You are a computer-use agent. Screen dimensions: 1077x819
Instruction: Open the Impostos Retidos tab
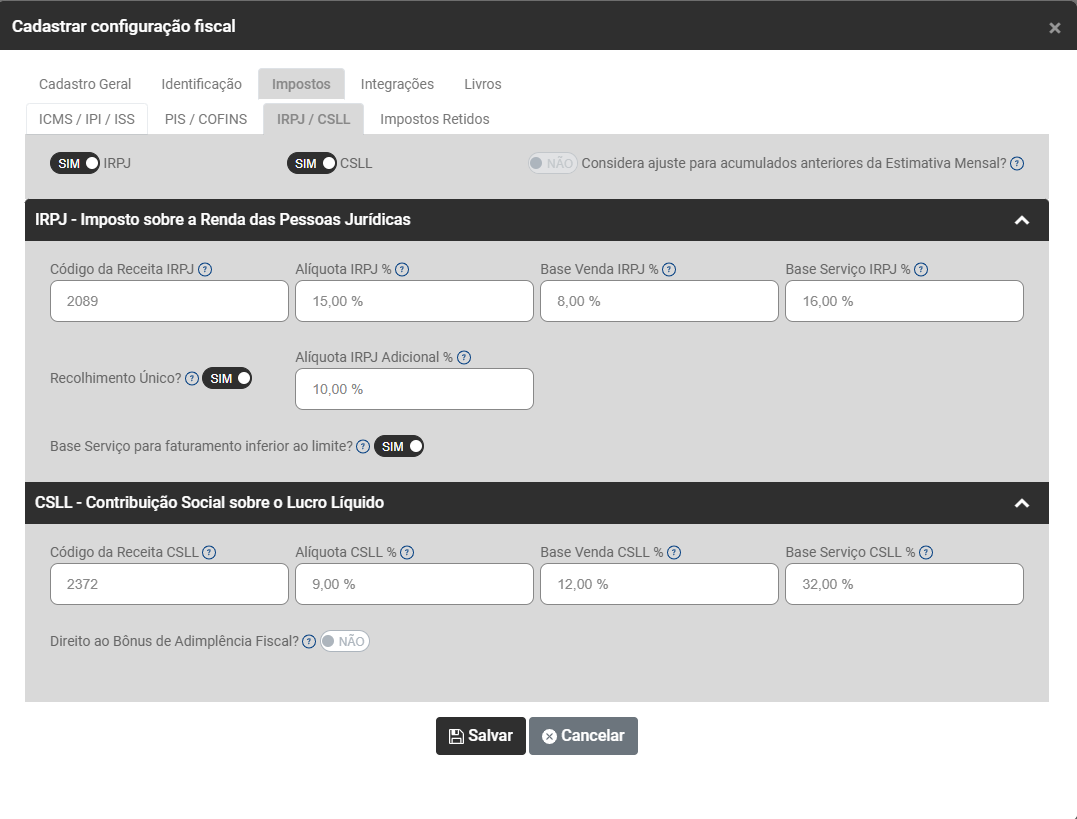[x=434, y=119]
